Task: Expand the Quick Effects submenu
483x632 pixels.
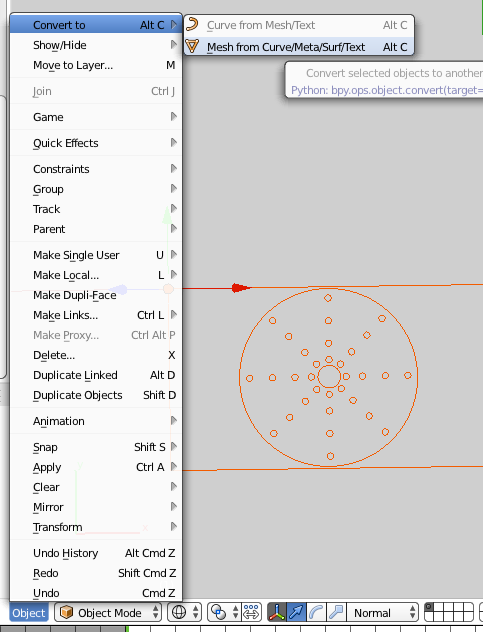Action: coord(96,143)
